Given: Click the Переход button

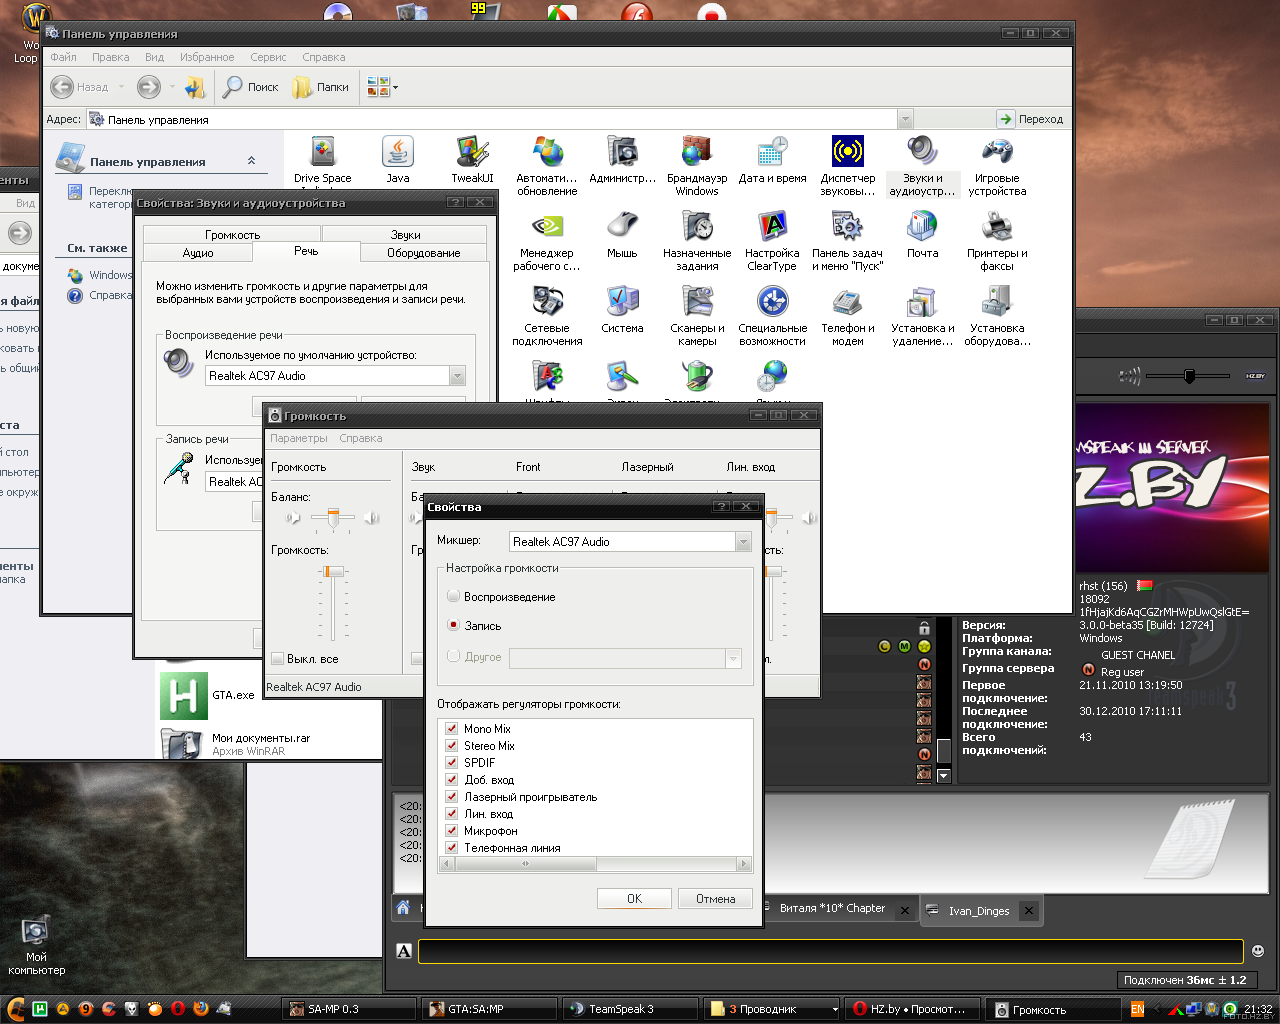Looking at the screenshot, I should pos(1031,119).
